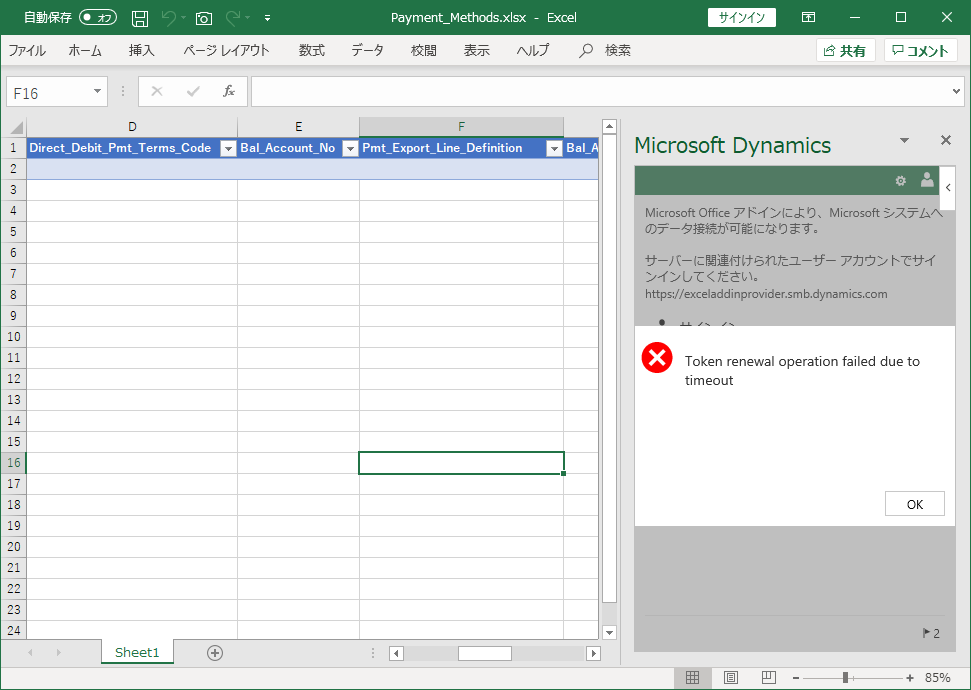Click the red error icon in the dialog

coord(657,357)
